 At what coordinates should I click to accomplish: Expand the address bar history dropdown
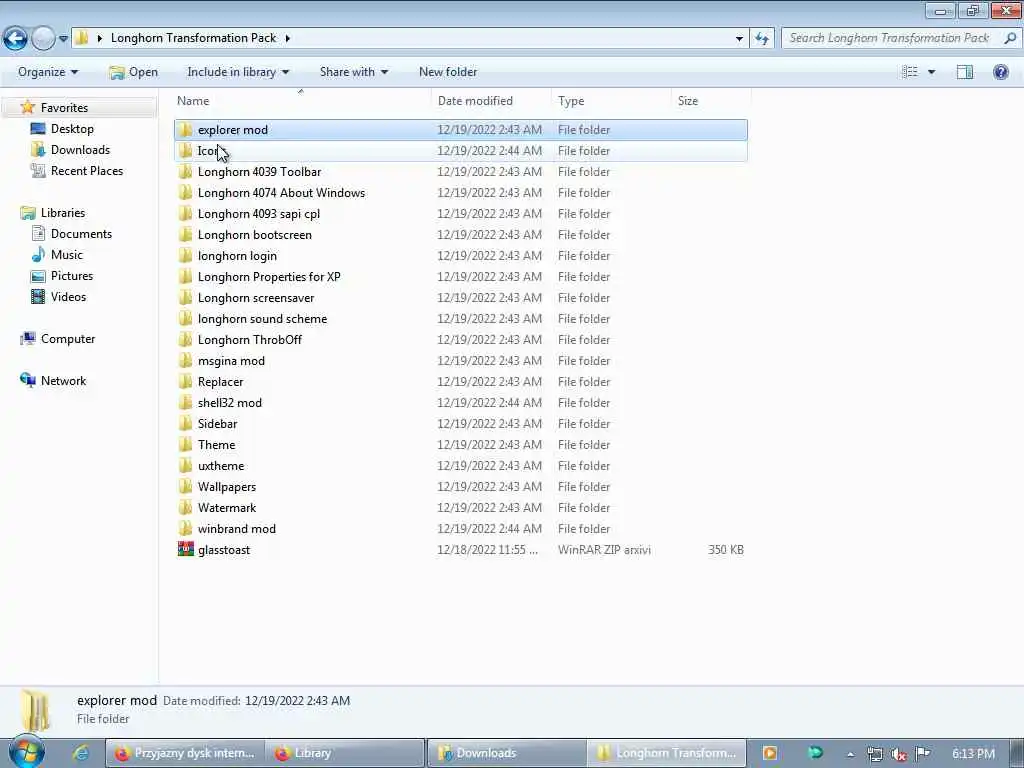[x=739, y=39]
